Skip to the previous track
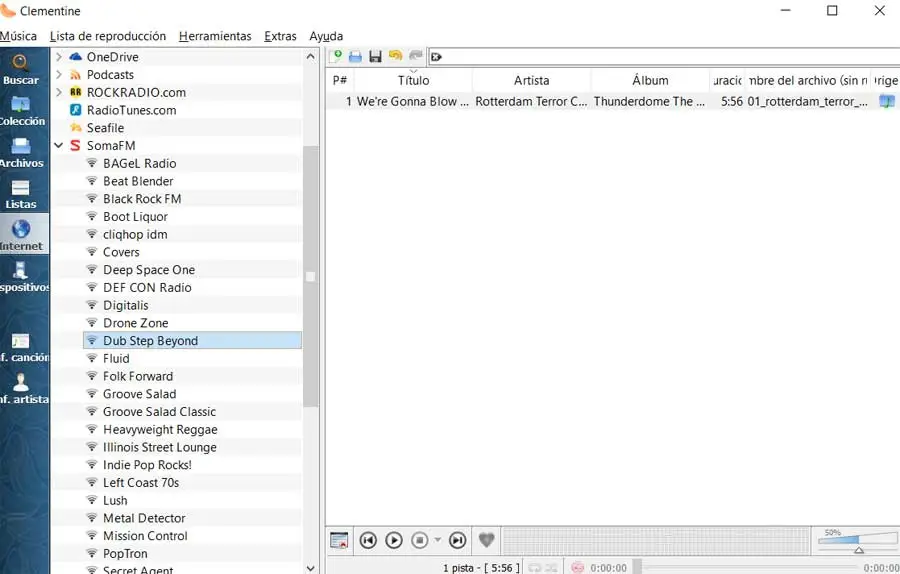Screen dimensions: 900x574 coord(368,540)
